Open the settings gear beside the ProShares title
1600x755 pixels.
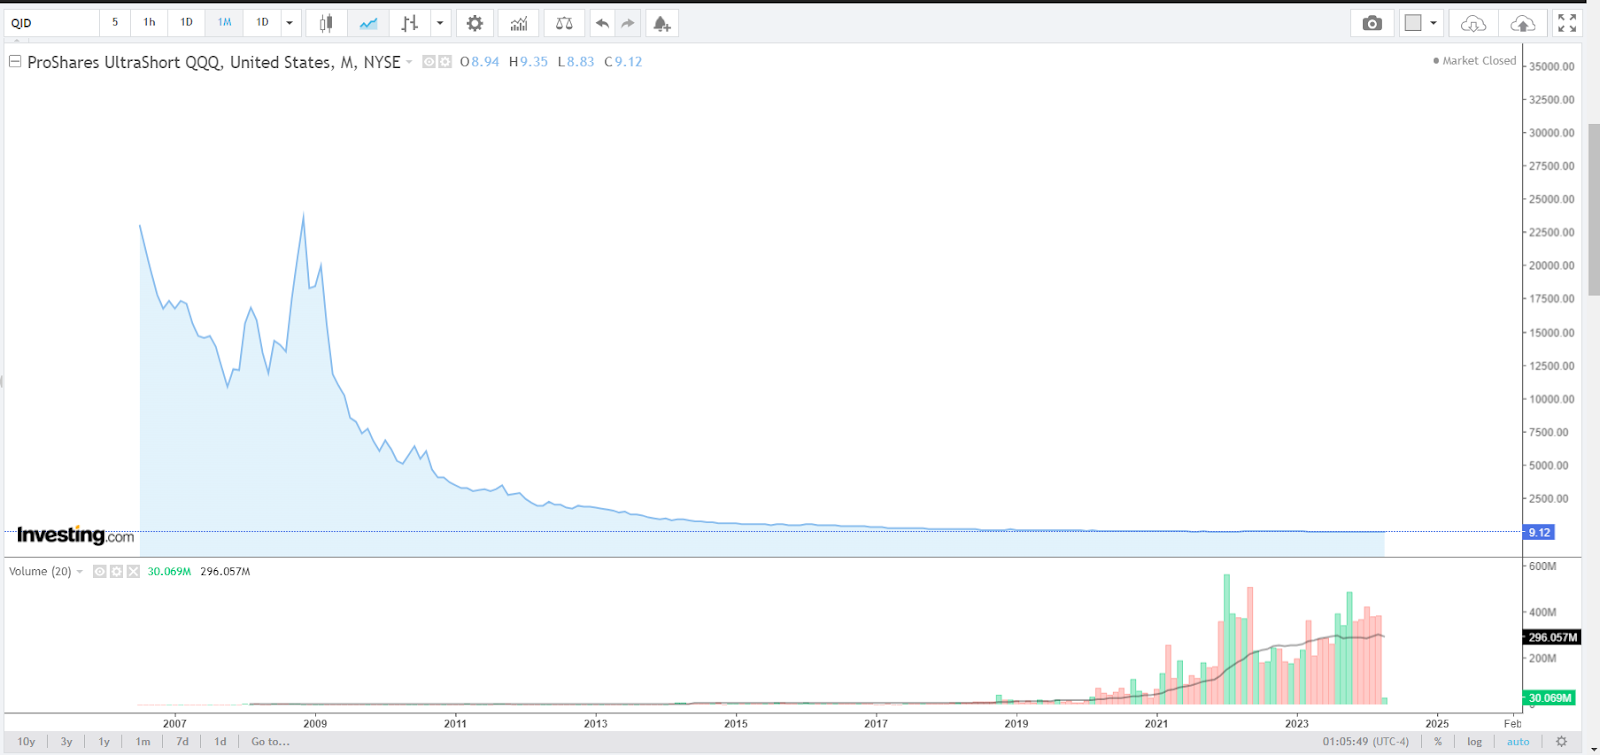(x=445, y=62)
